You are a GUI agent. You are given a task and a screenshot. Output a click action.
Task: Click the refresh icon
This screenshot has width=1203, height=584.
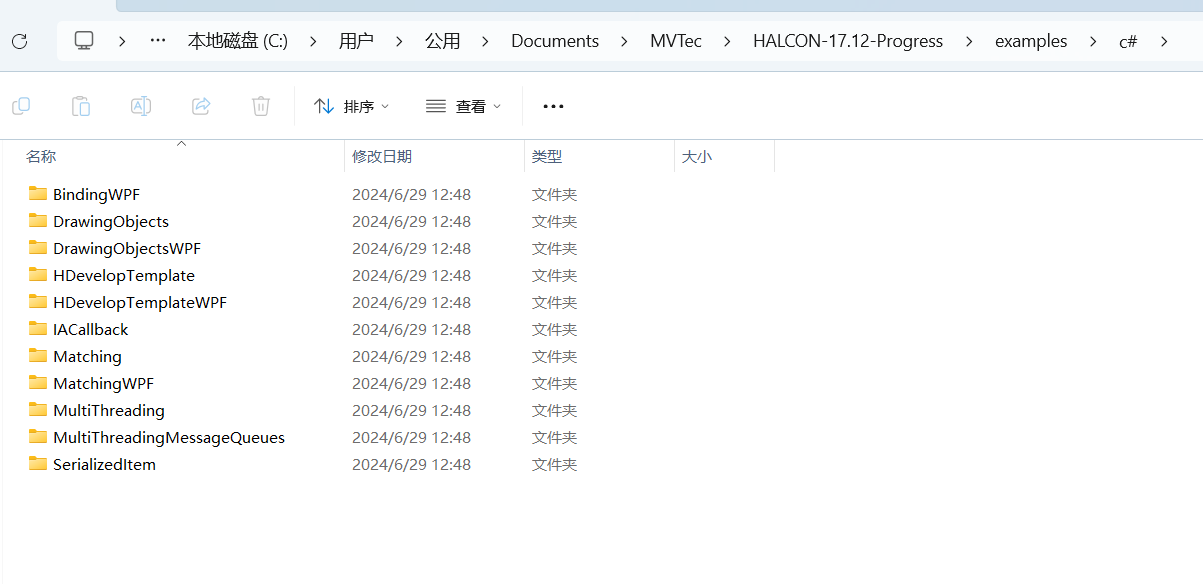(x=19, y=41)
